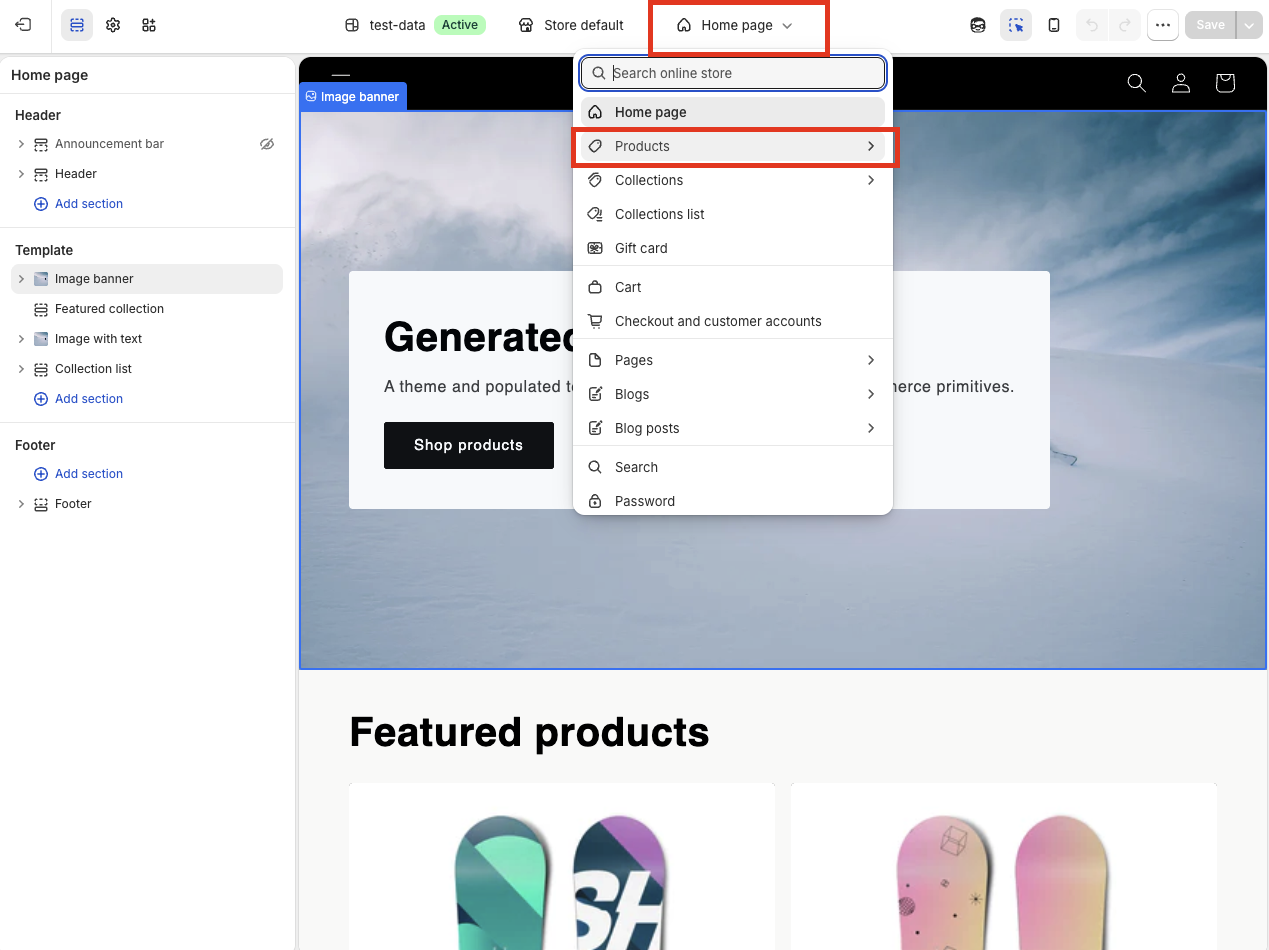Select Blogs in template menu

[x=733, y=394]
